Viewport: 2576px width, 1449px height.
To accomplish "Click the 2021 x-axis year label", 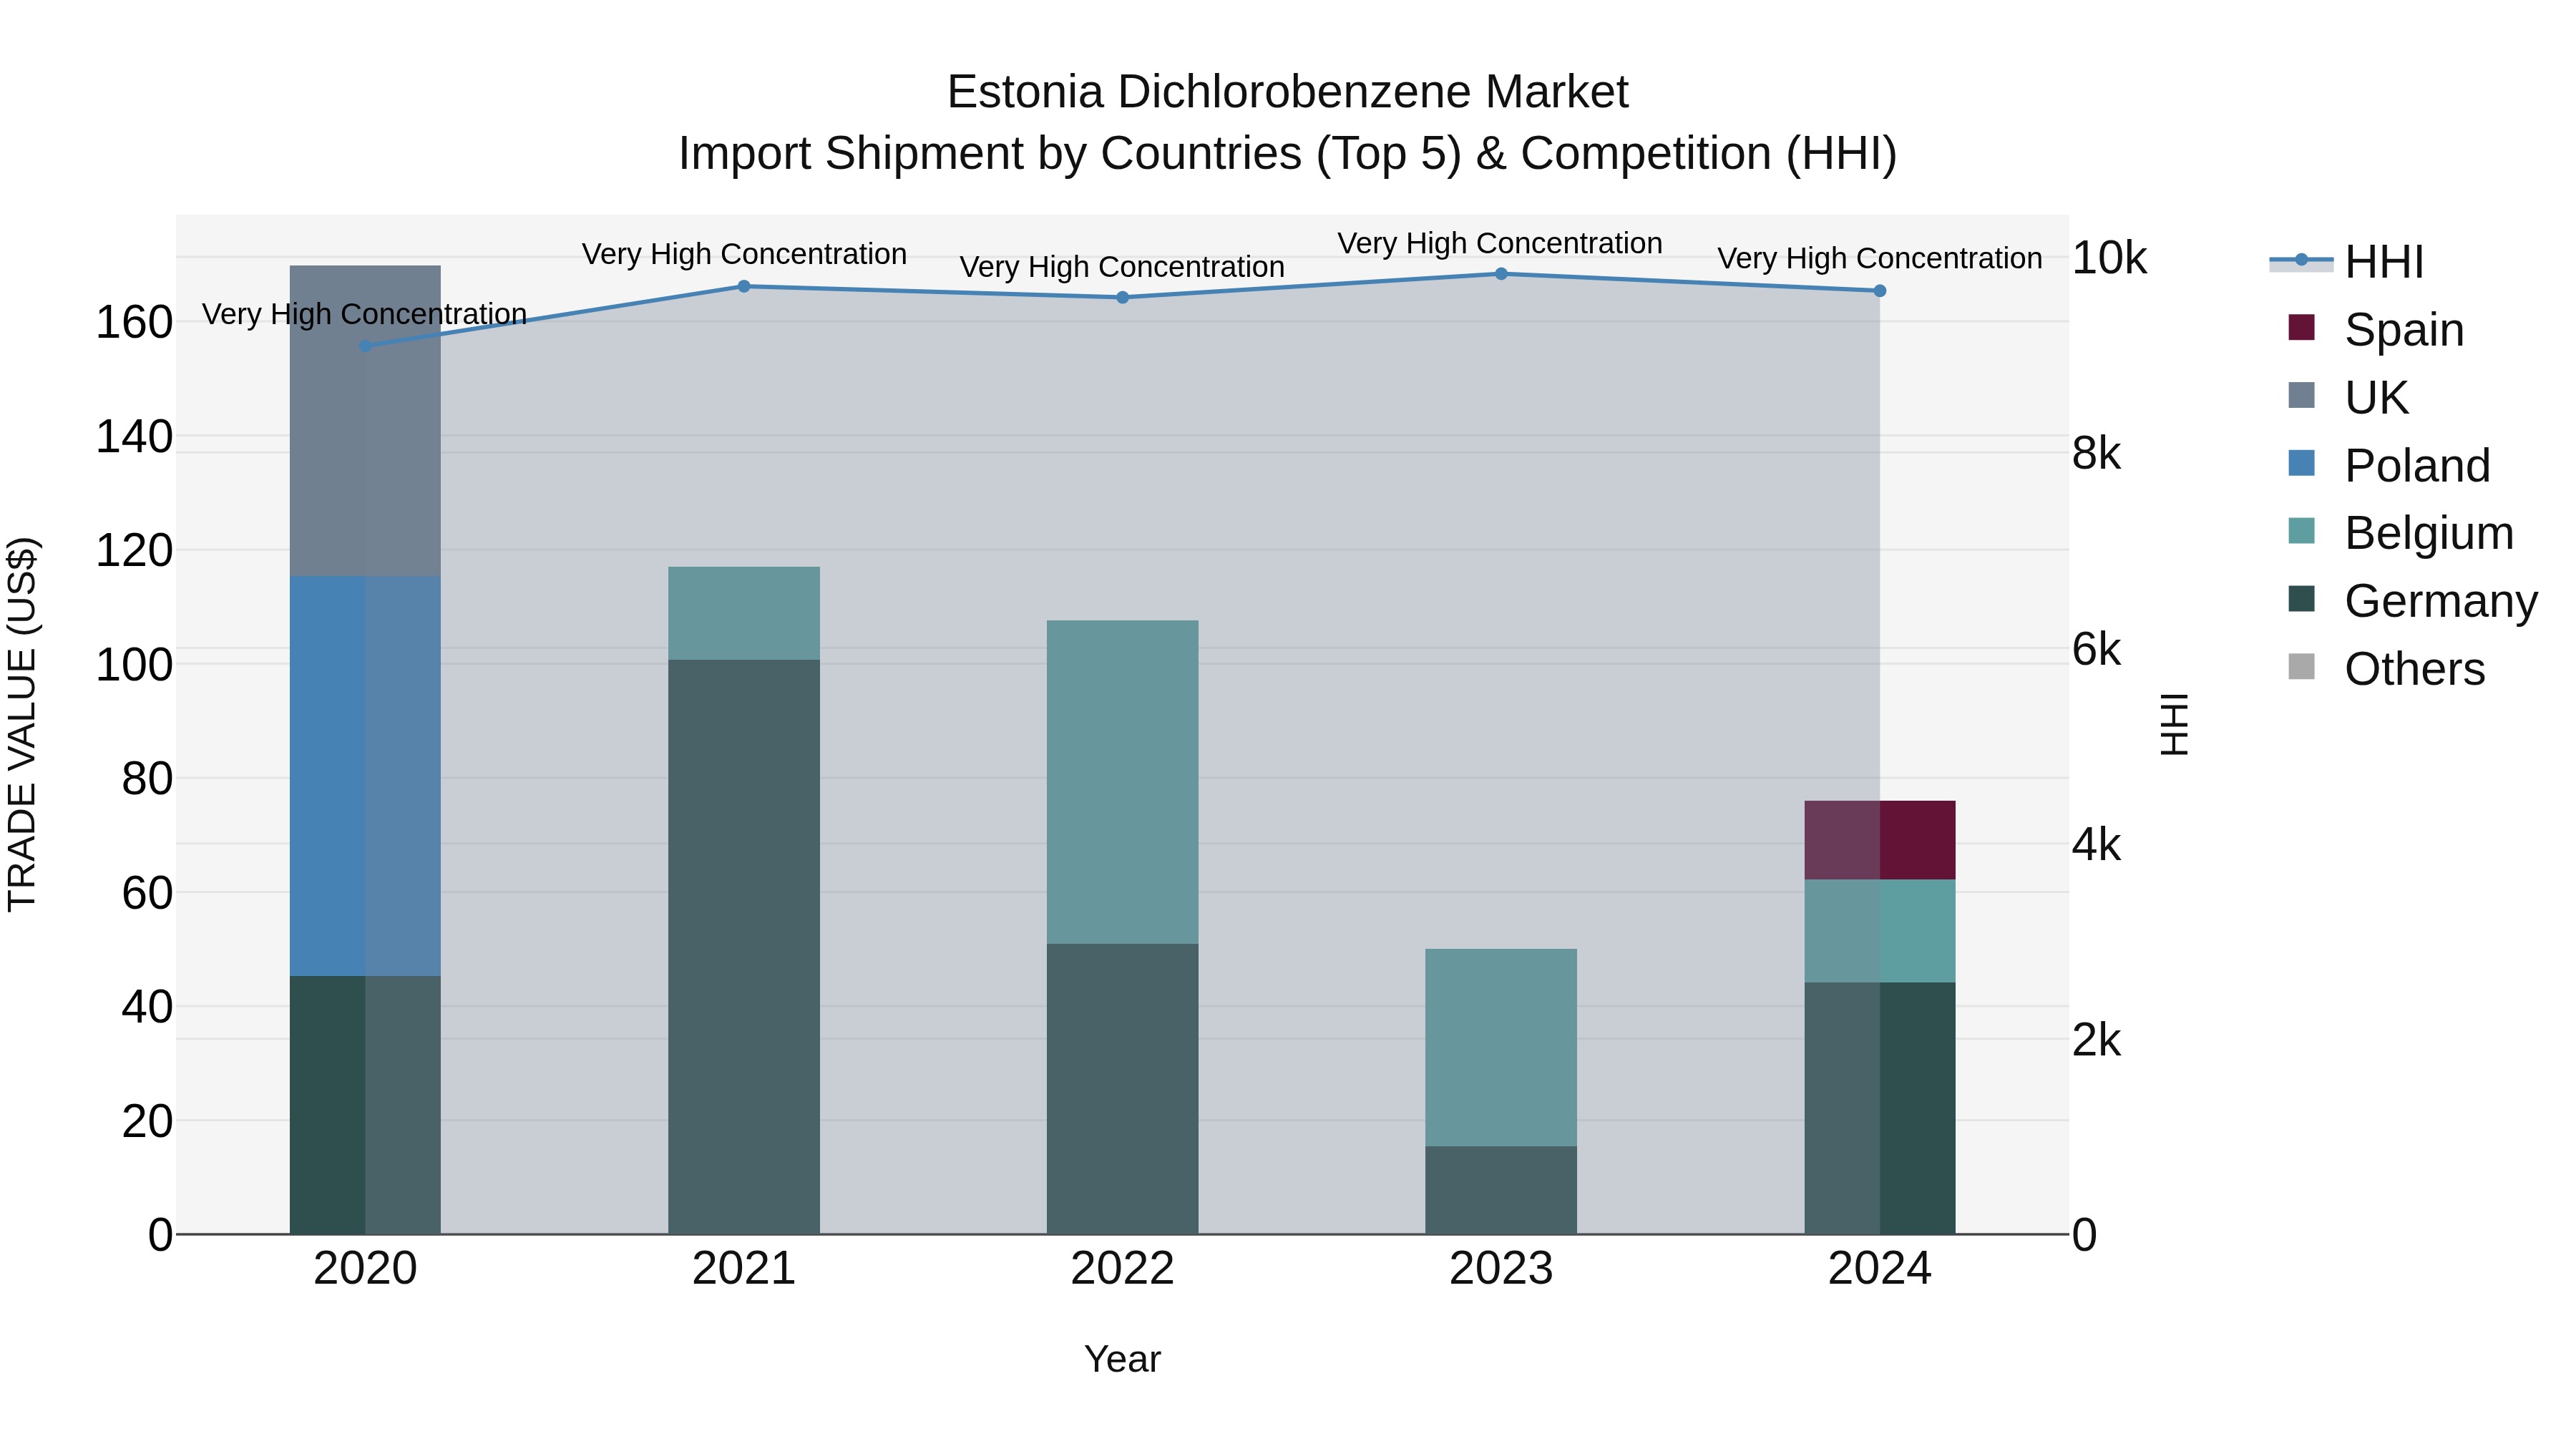I will point(744,1269).
